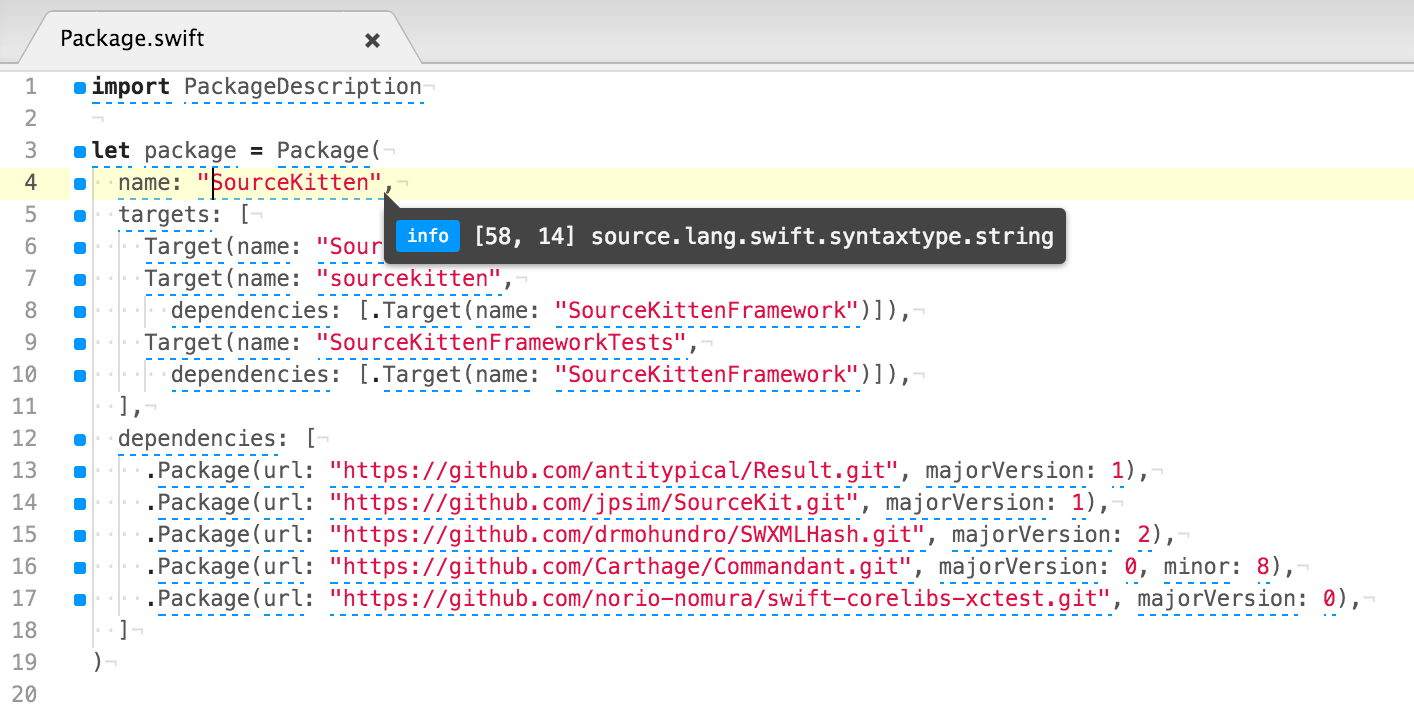Image resolution: width=1414 pixels, height=708 pixels.
Task: Click the dependencies: label on line 8
Action: coord(257,311)
